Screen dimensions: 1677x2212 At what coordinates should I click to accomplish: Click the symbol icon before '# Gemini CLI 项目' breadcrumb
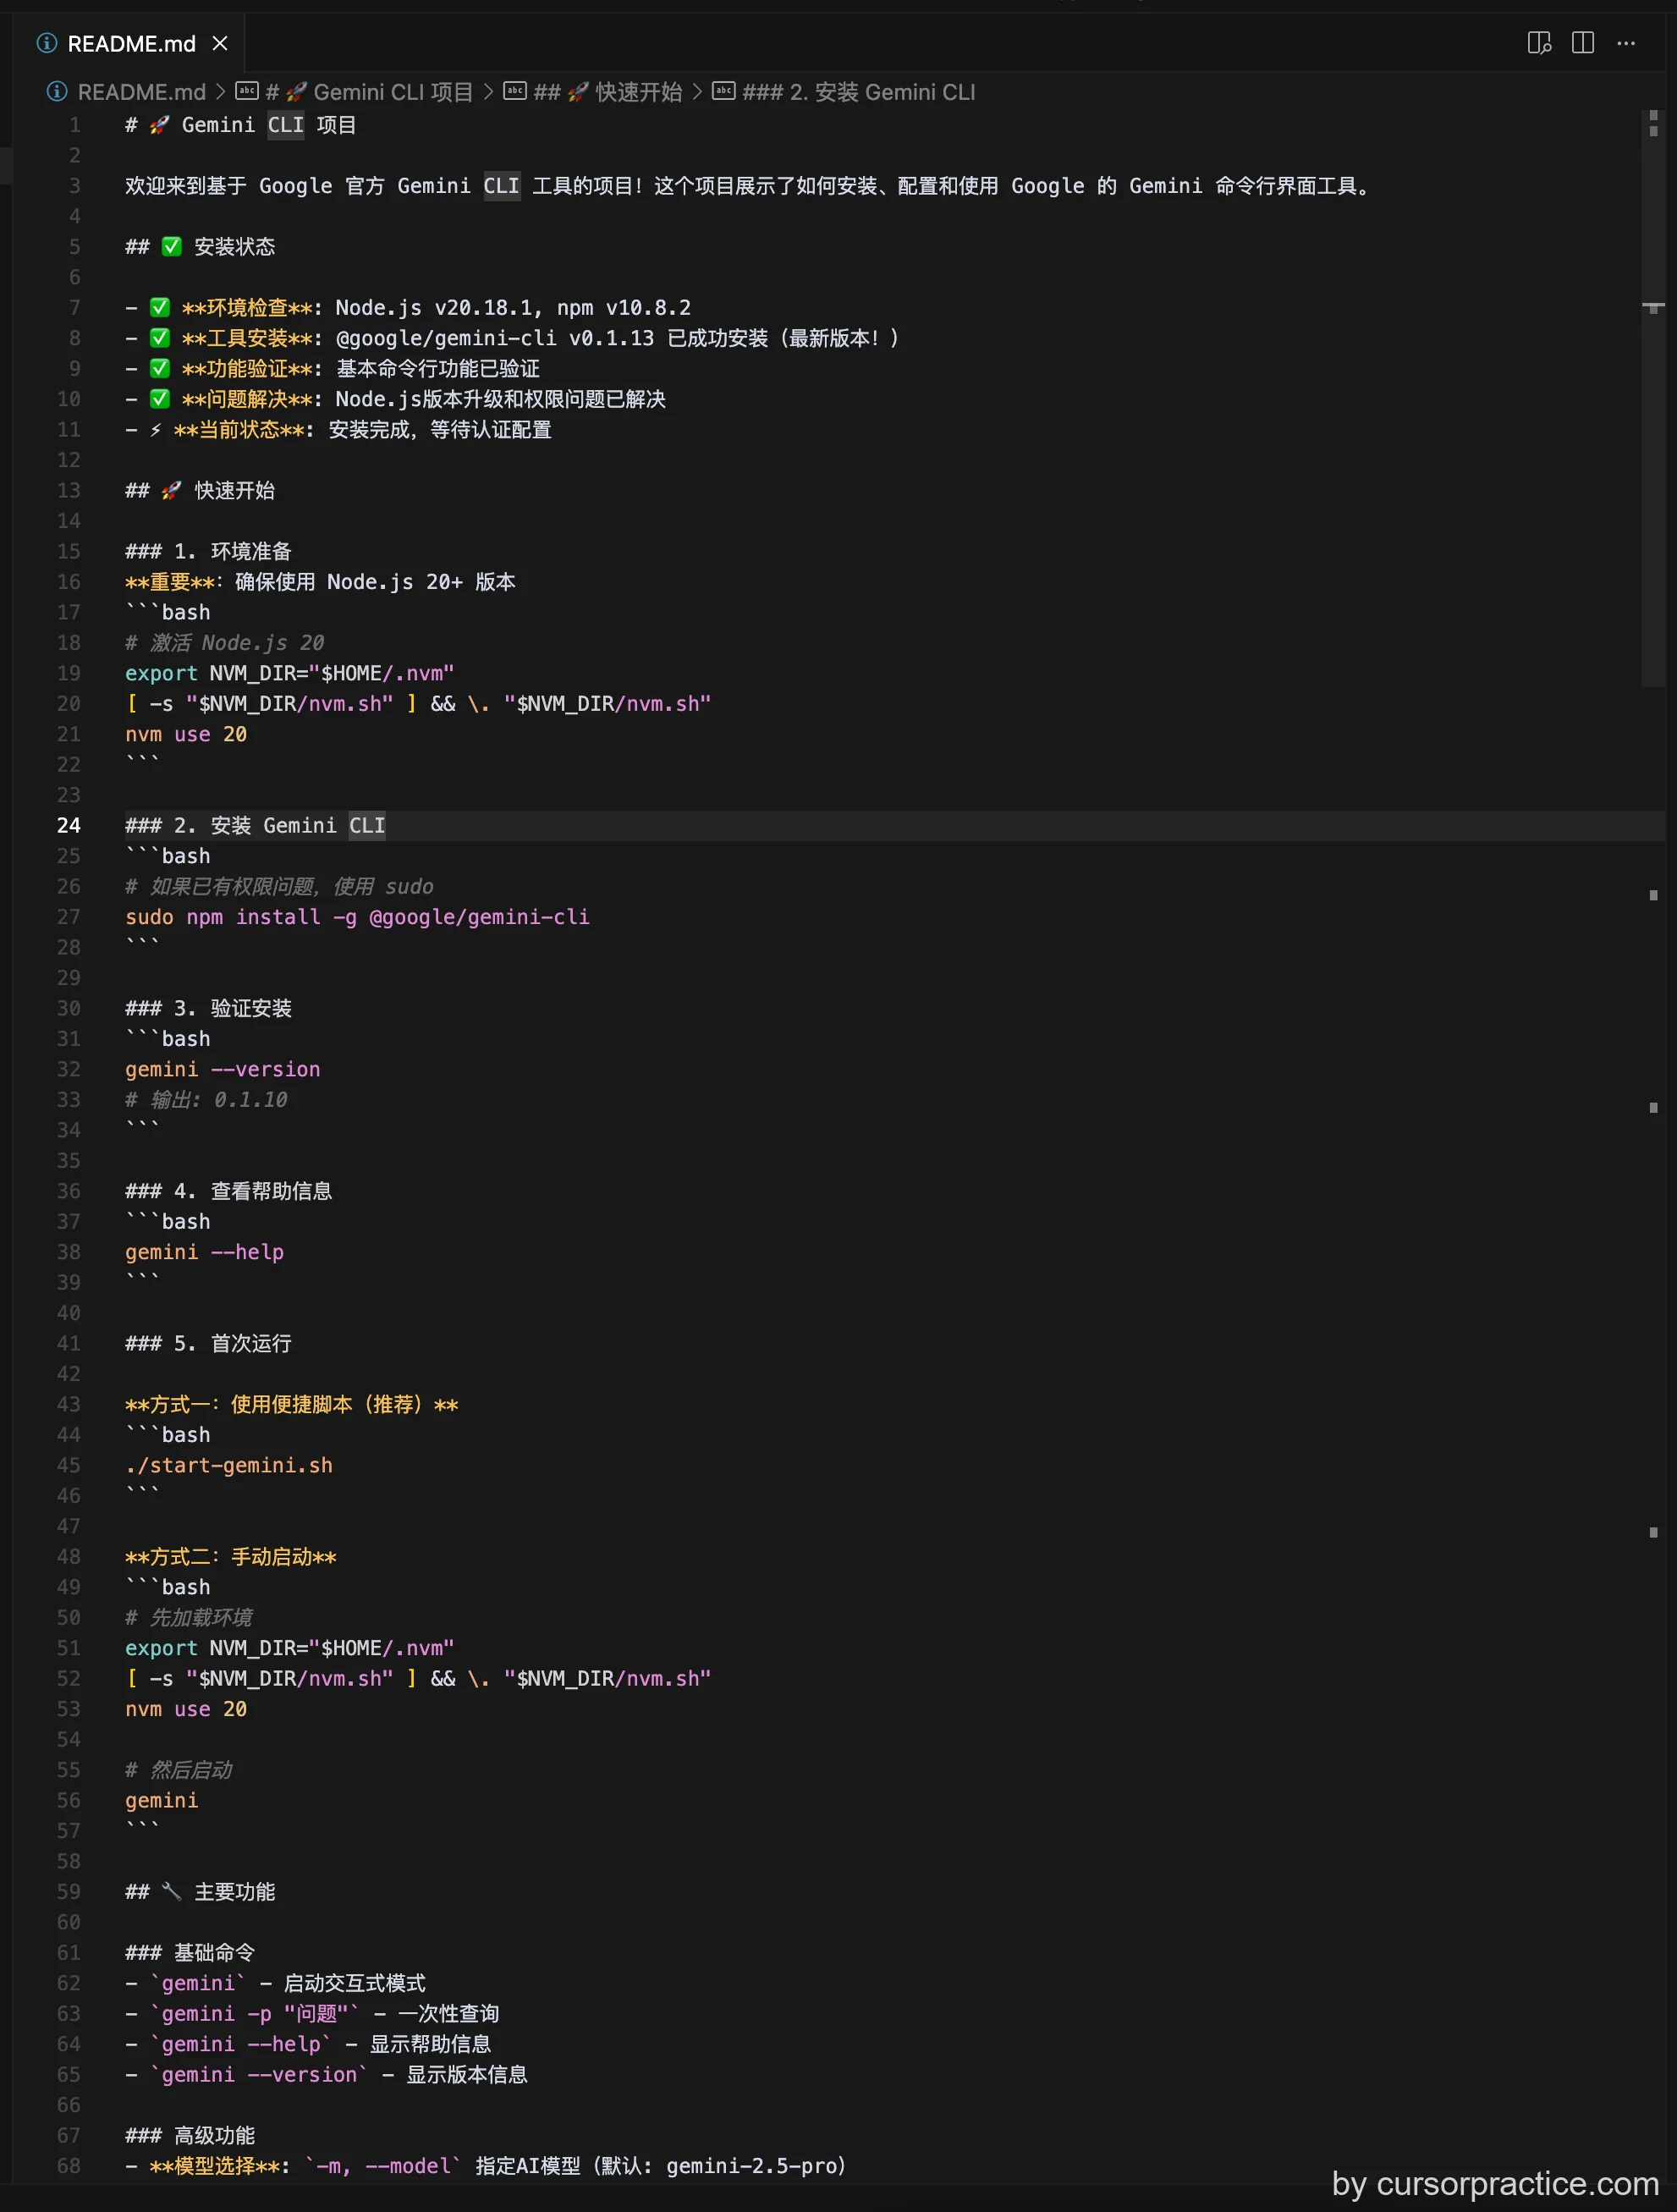246,91
